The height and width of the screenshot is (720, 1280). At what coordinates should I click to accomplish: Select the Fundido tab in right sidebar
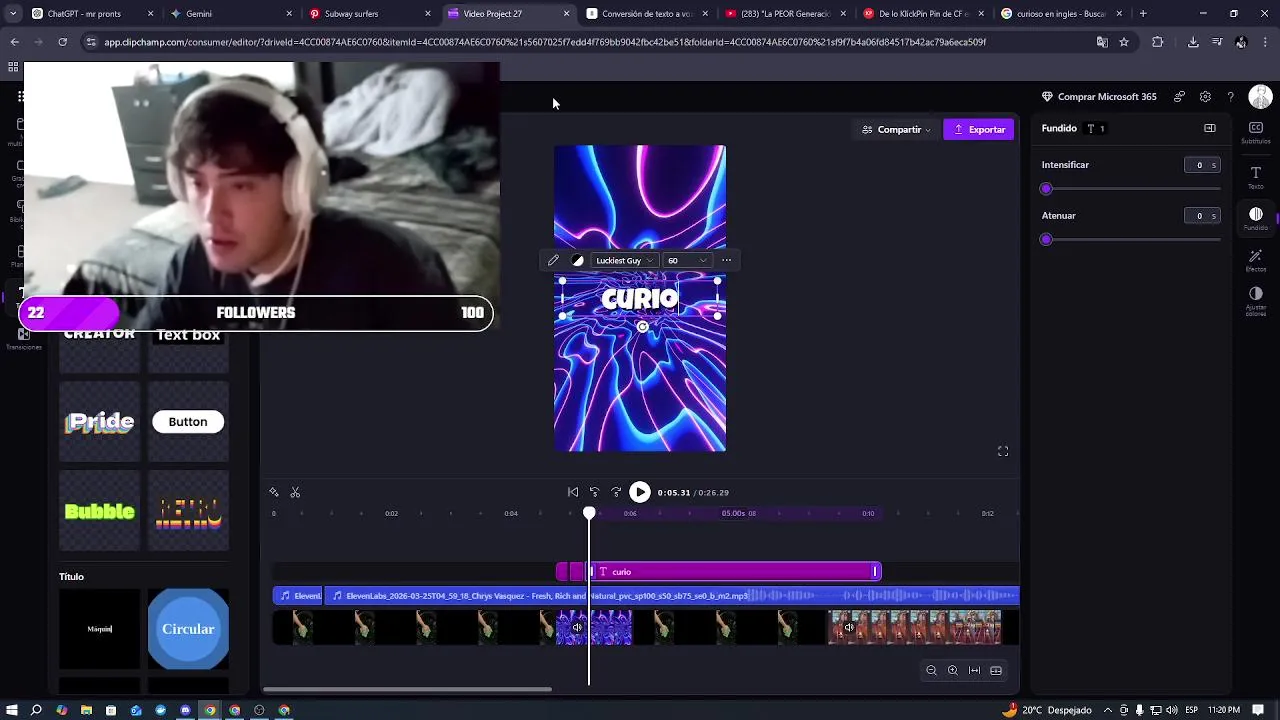tap(1256, 219)
